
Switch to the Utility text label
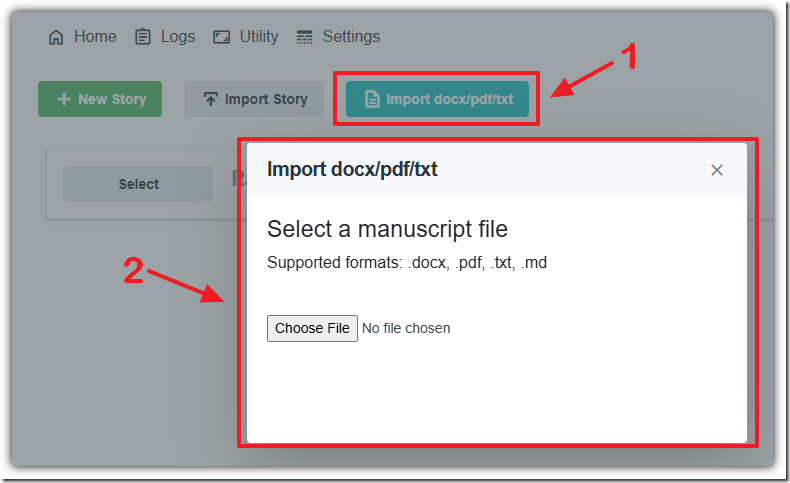pyautogui.click(x=259, y=37)
